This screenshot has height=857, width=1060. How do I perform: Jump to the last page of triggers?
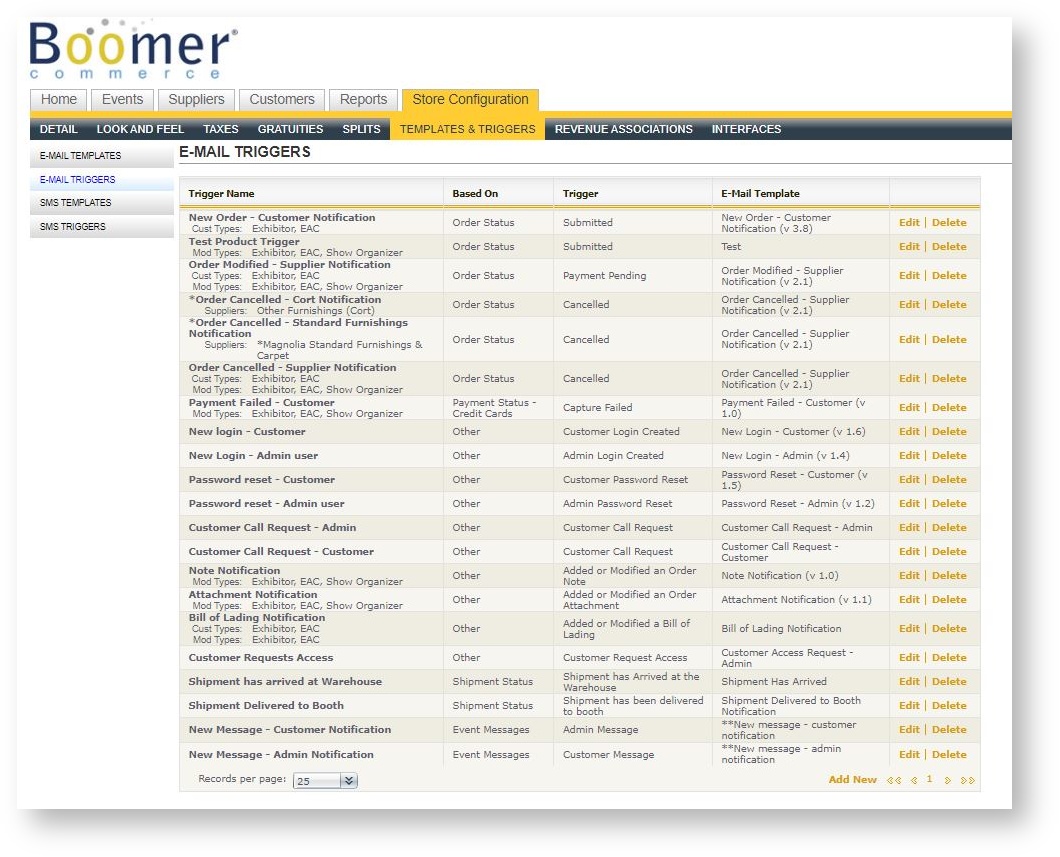(967, 780)
